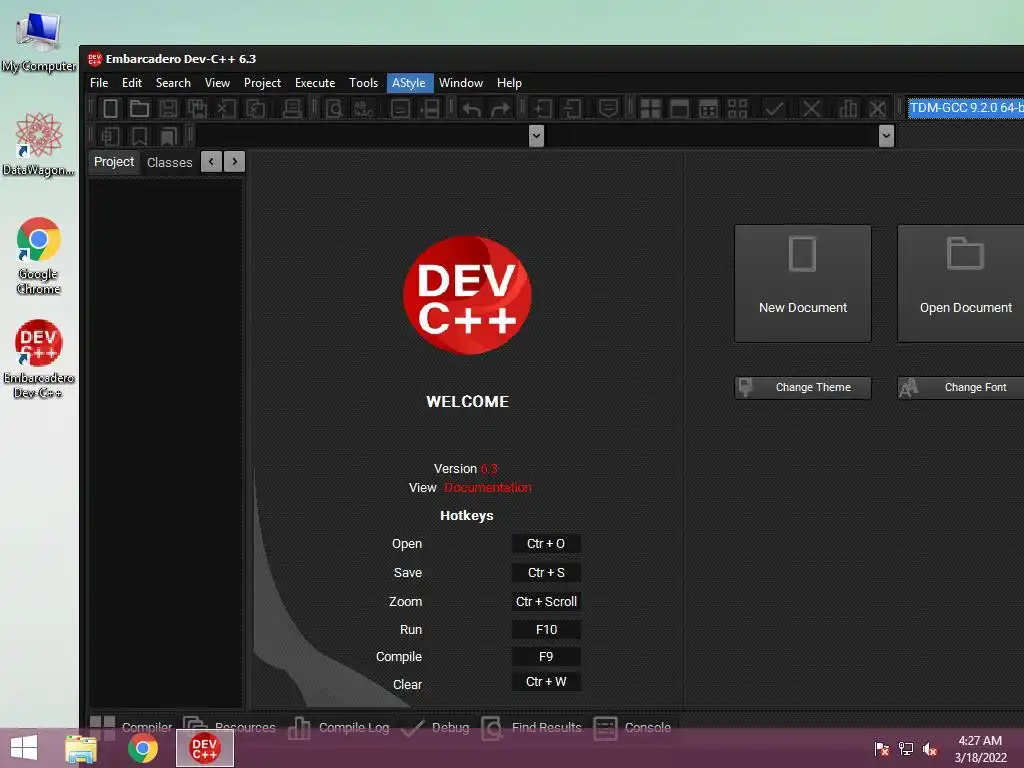Open the TDM-GCC 9.2.0 compiler set dropdown
Image resolution: width=1024 pixels, height=768 pixels.
[x=966, y=108]
